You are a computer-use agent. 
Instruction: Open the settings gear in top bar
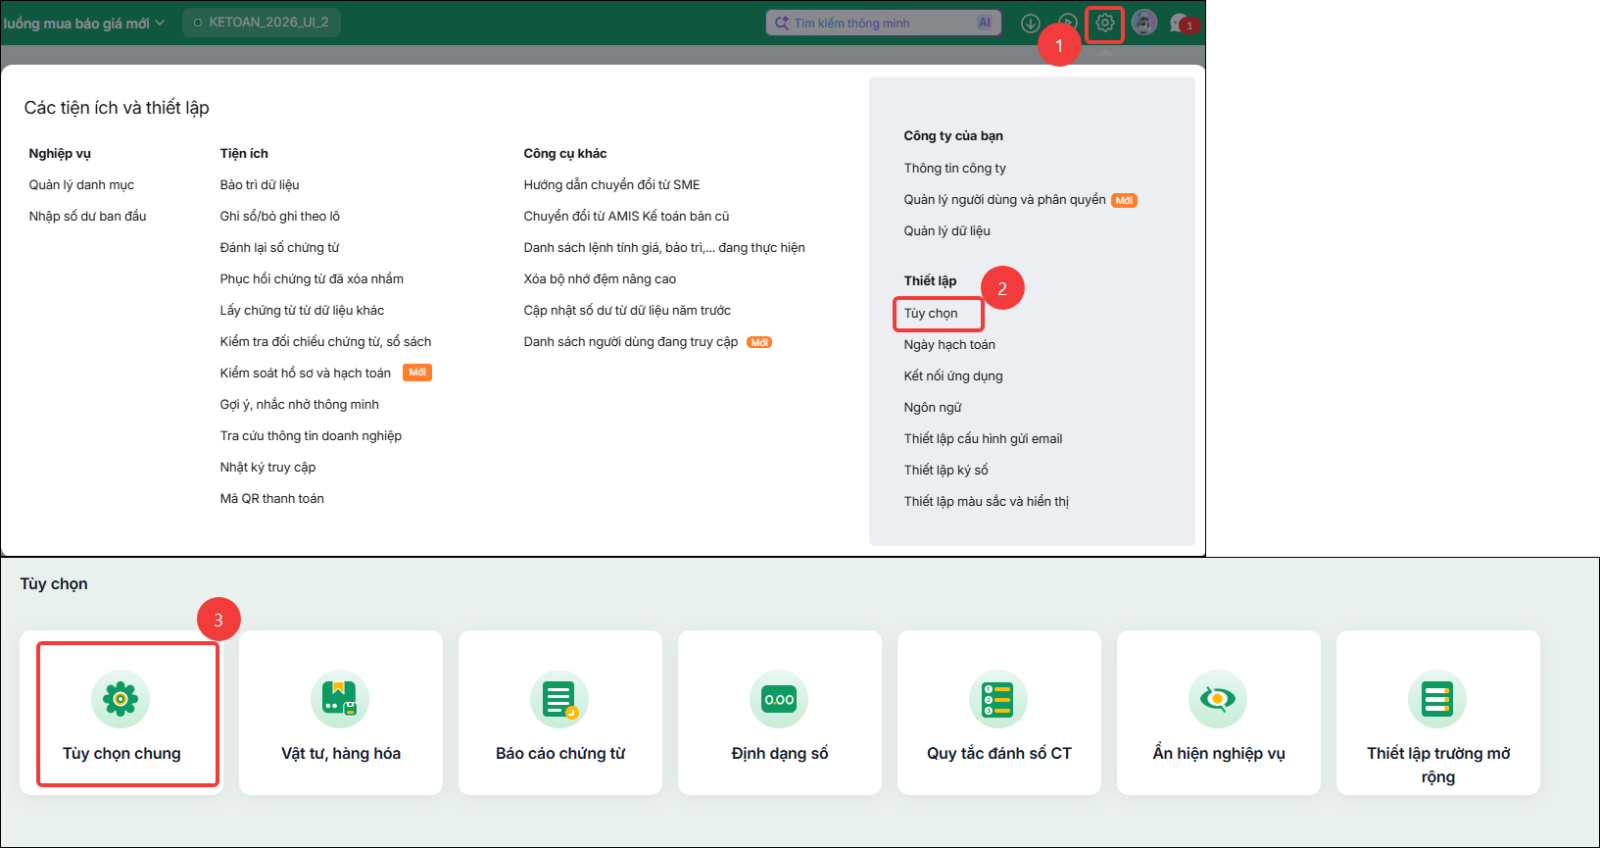[x=1105, y=23]
